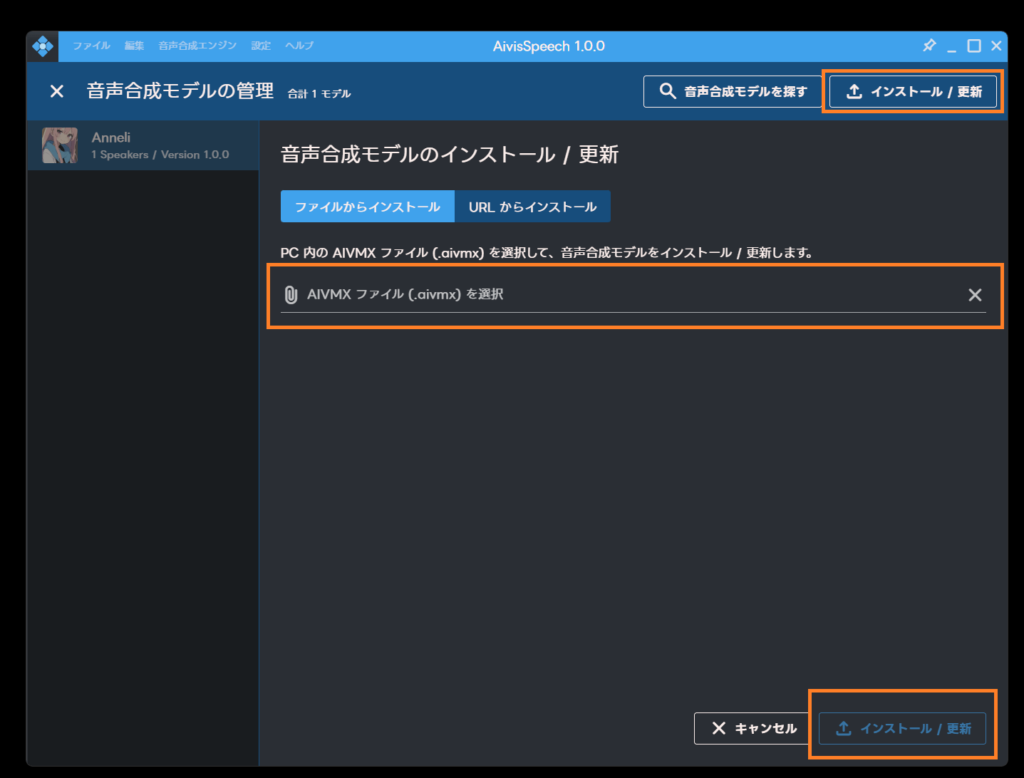Click the Anneli avatar thumbnail

59,145
